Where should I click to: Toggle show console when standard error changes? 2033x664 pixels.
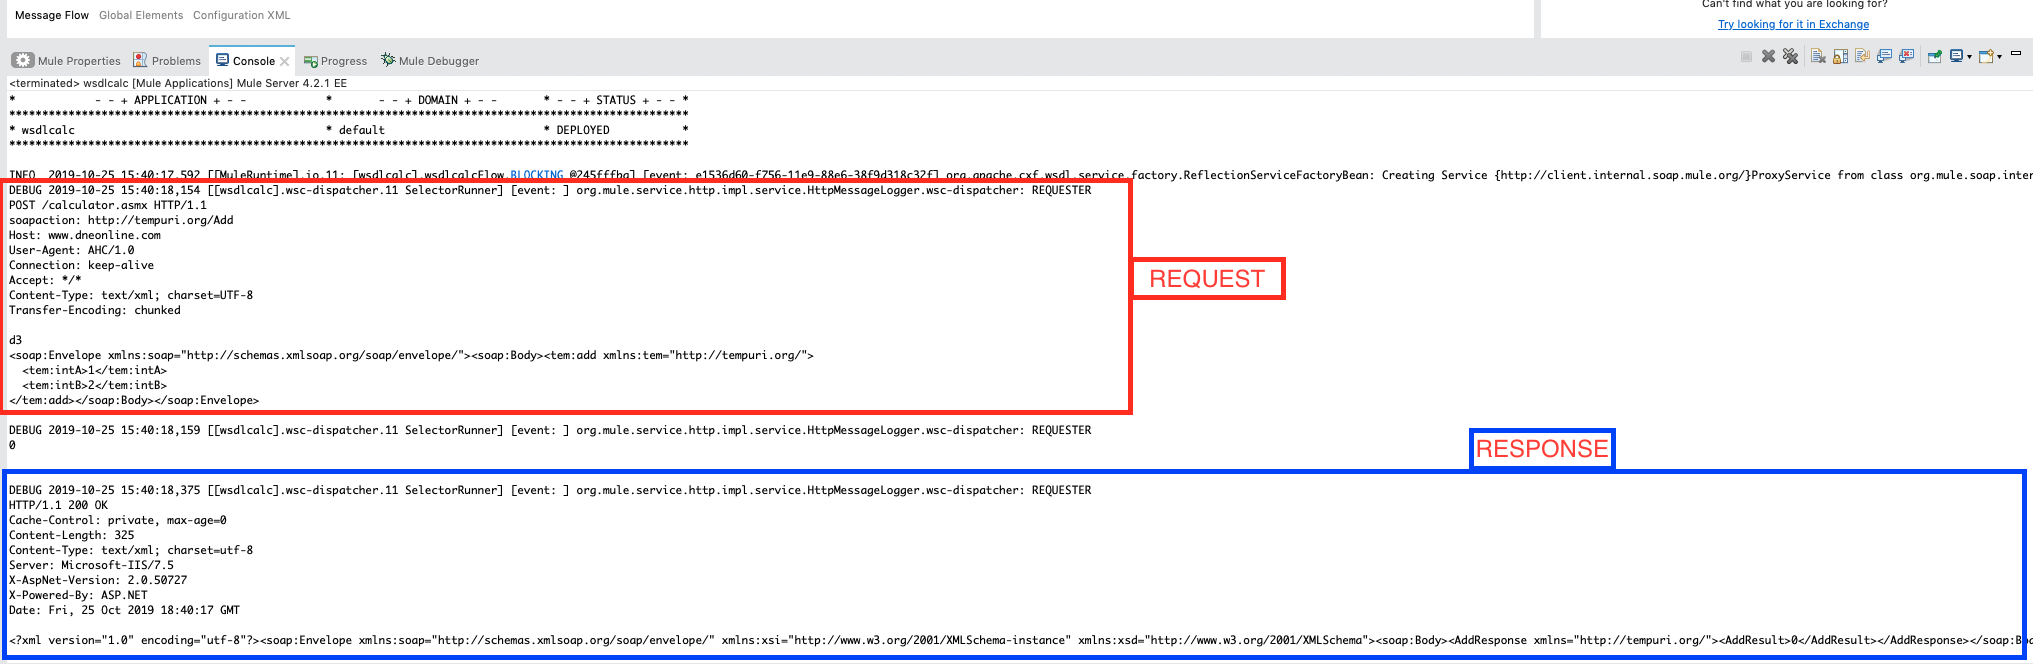coord(1906,56)
